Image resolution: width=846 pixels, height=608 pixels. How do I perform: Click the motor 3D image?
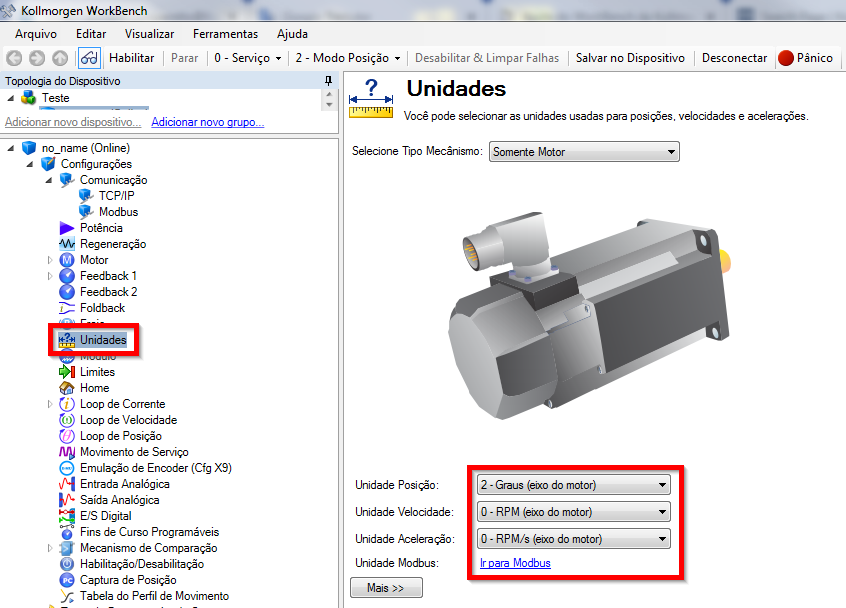pos(590,315)
